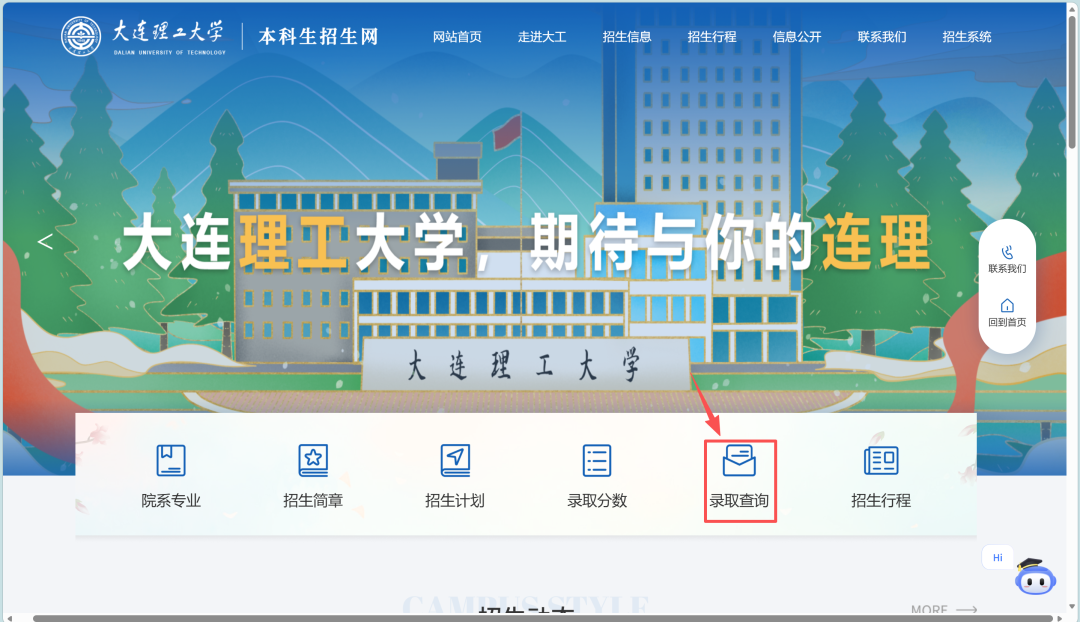Viewport: 1080px width, 622px height.
Task: Click the 联系我们 phone icon in floating panel
Action: 1007,252
